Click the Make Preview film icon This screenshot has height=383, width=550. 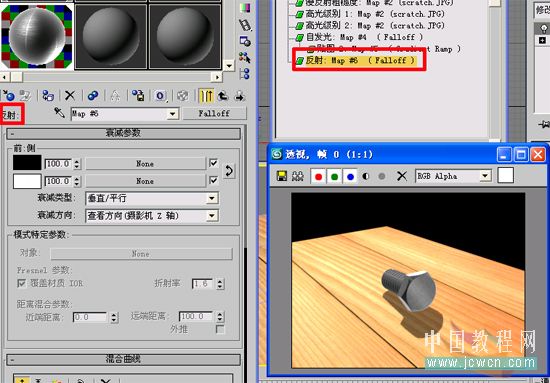pyautogui.click(x=245, y=25)
